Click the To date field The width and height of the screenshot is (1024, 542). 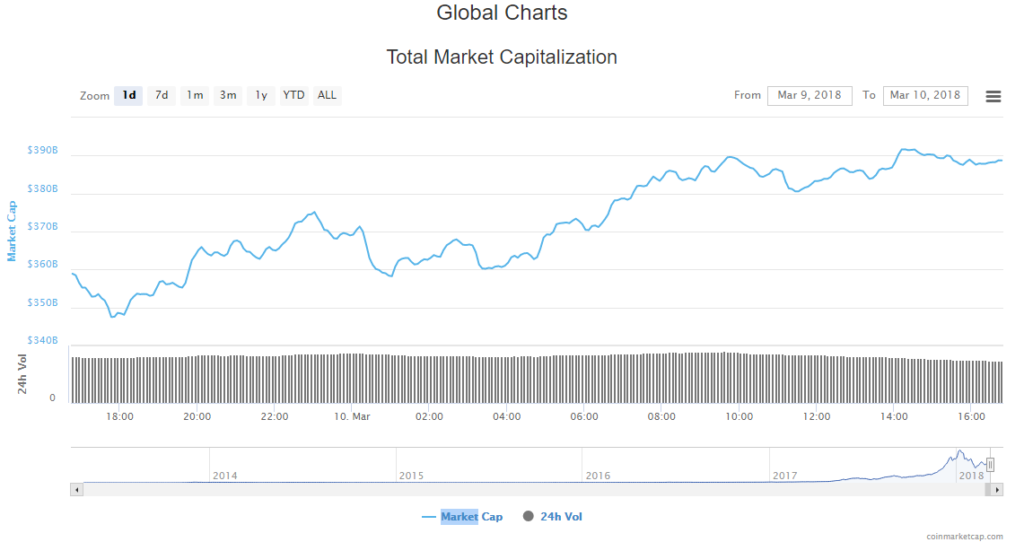(925, 96)
